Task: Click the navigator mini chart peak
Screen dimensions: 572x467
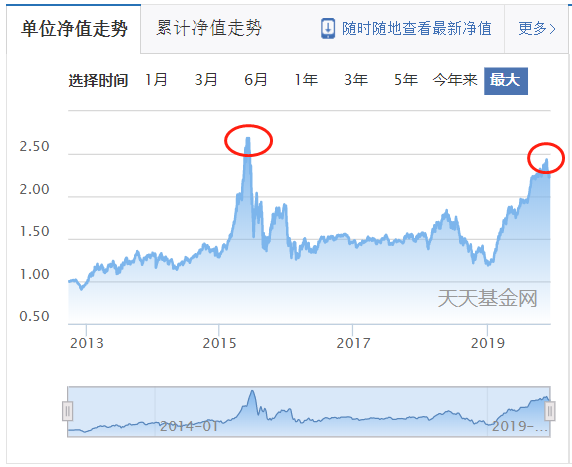Action: [x=252, y=392]
